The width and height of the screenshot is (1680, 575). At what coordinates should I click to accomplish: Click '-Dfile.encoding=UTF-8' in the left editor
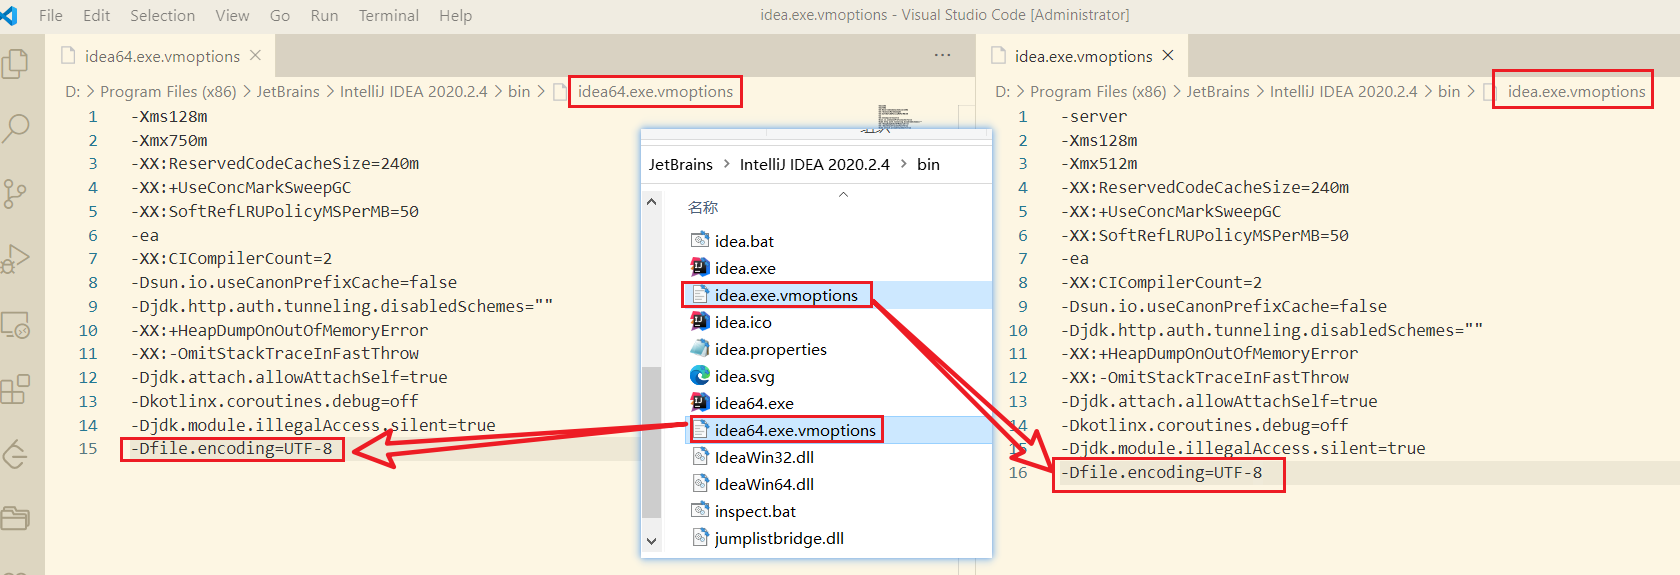tap(231, 448)
